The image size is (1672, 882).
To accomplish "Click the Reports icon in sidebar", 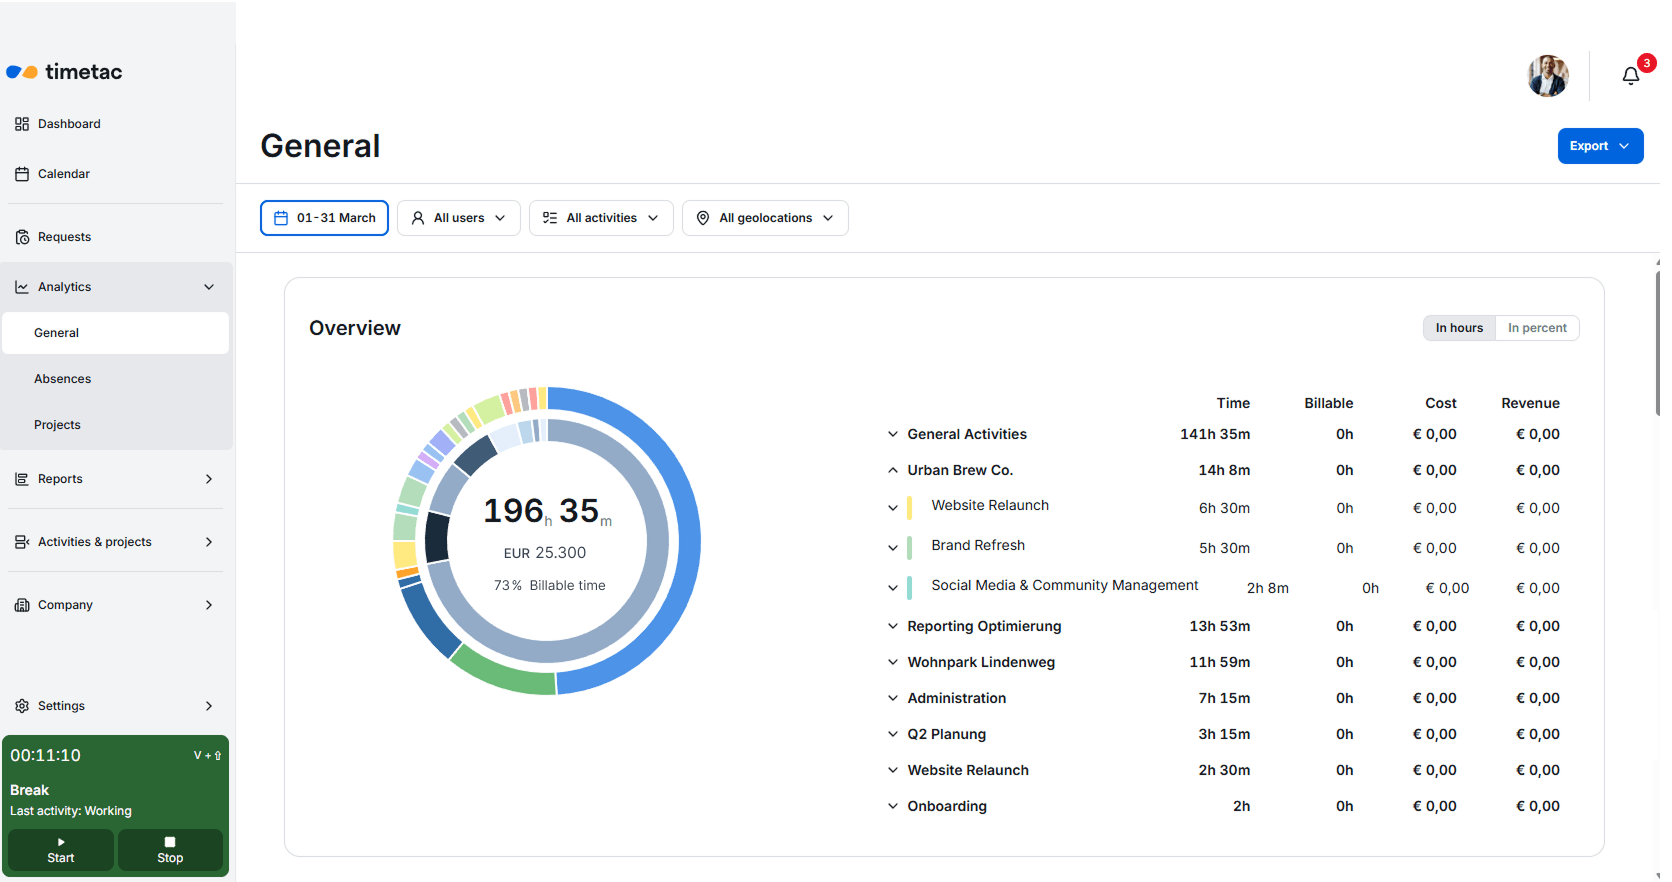I will 22,479.
